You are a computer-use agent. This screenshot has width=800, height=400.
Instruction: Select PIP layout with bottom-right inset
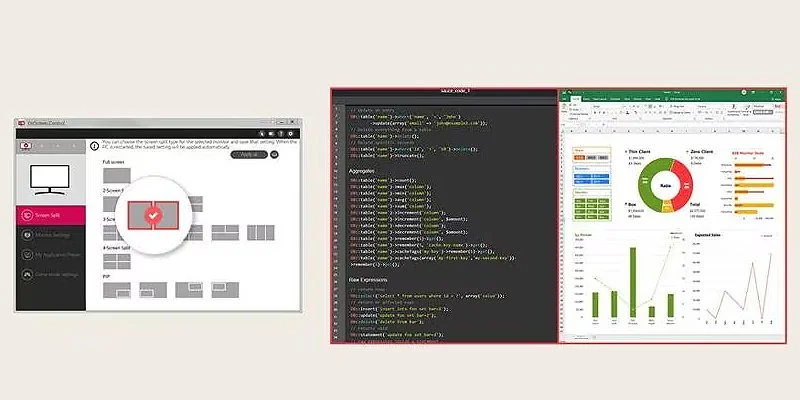117,290
